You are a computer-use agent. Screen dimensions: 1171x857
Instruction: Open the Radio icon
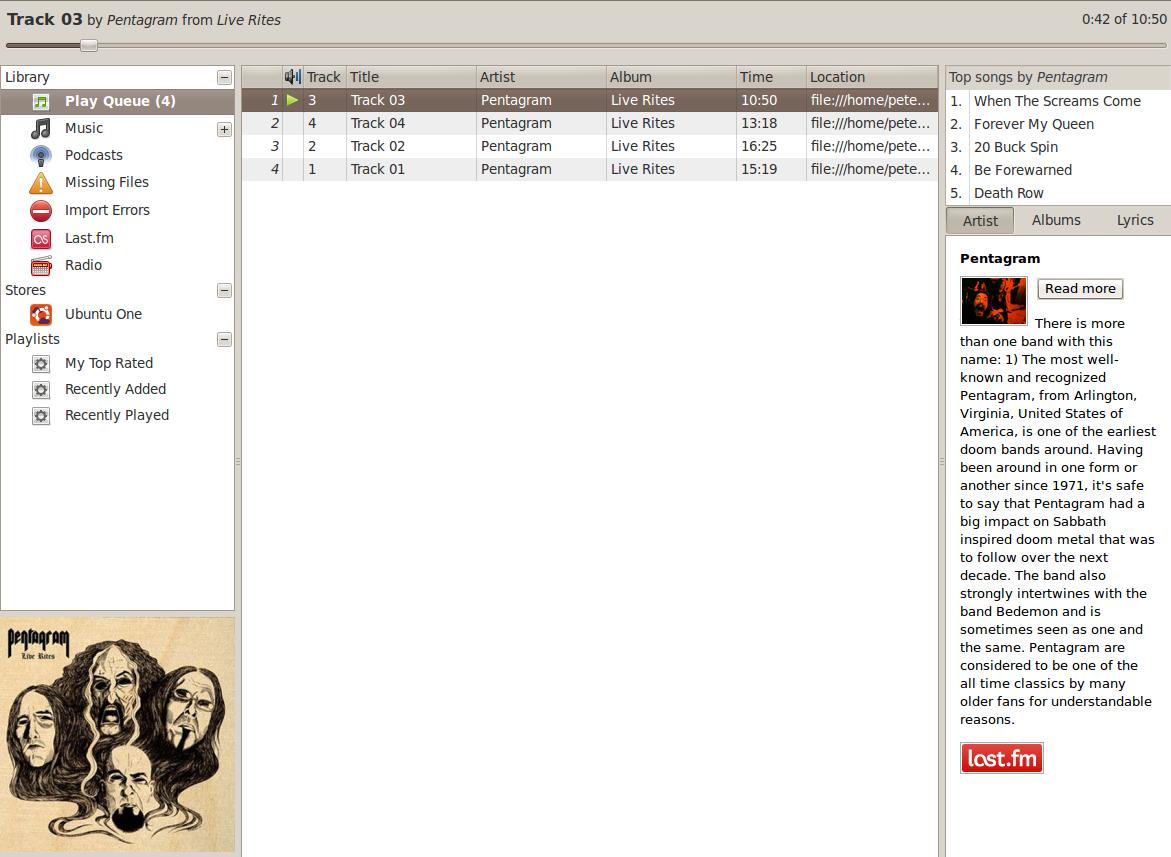click(x=41, y=266)
